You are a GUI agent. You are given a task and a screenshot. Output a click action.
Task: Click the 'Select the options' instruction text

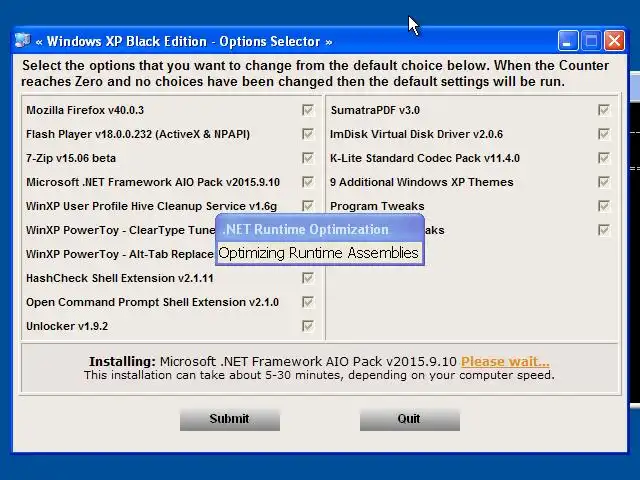[315, 73]
